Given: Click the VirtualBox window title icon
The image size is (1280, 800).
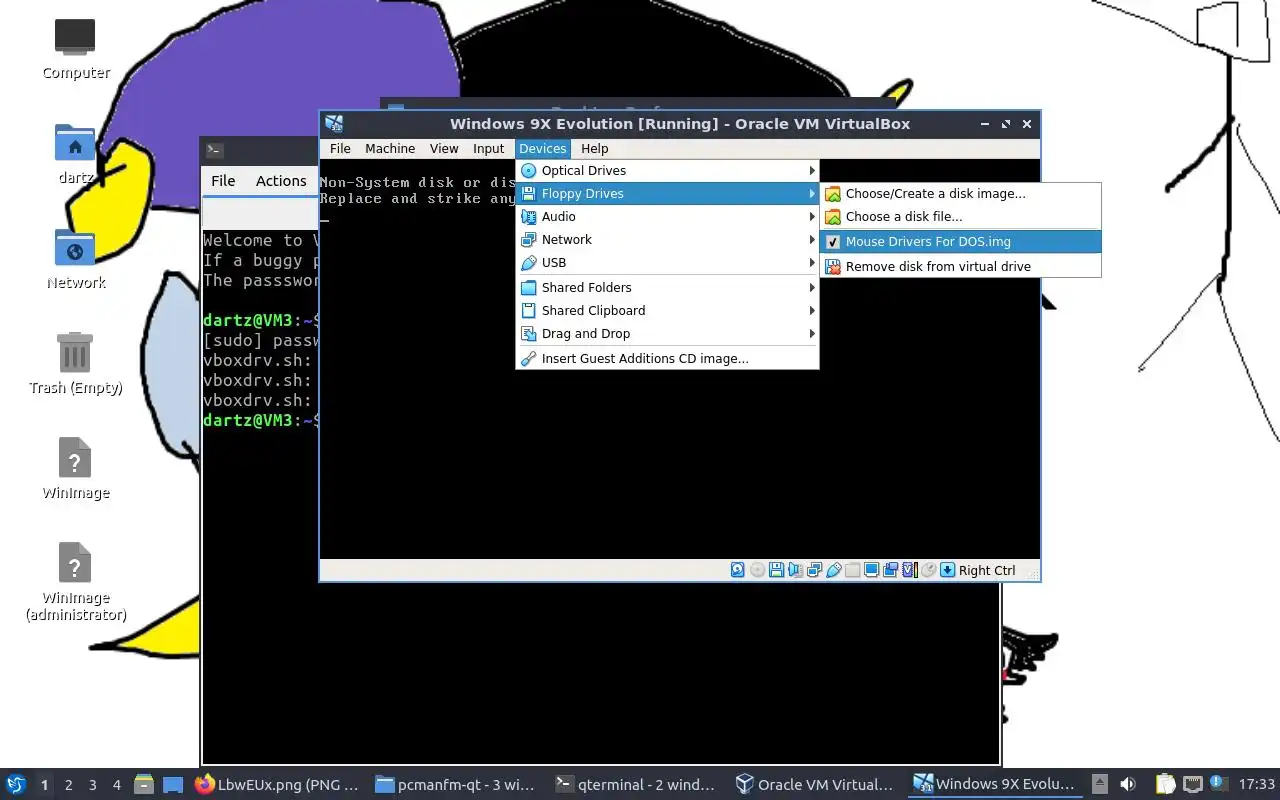Looking at the screenshot, I should (334, 124).
